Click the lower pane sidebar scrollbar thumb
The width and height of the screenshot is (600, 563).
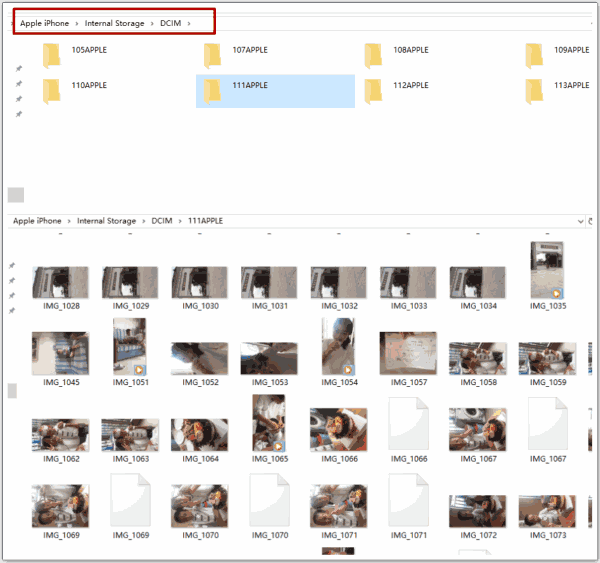[x=12, y=391]
